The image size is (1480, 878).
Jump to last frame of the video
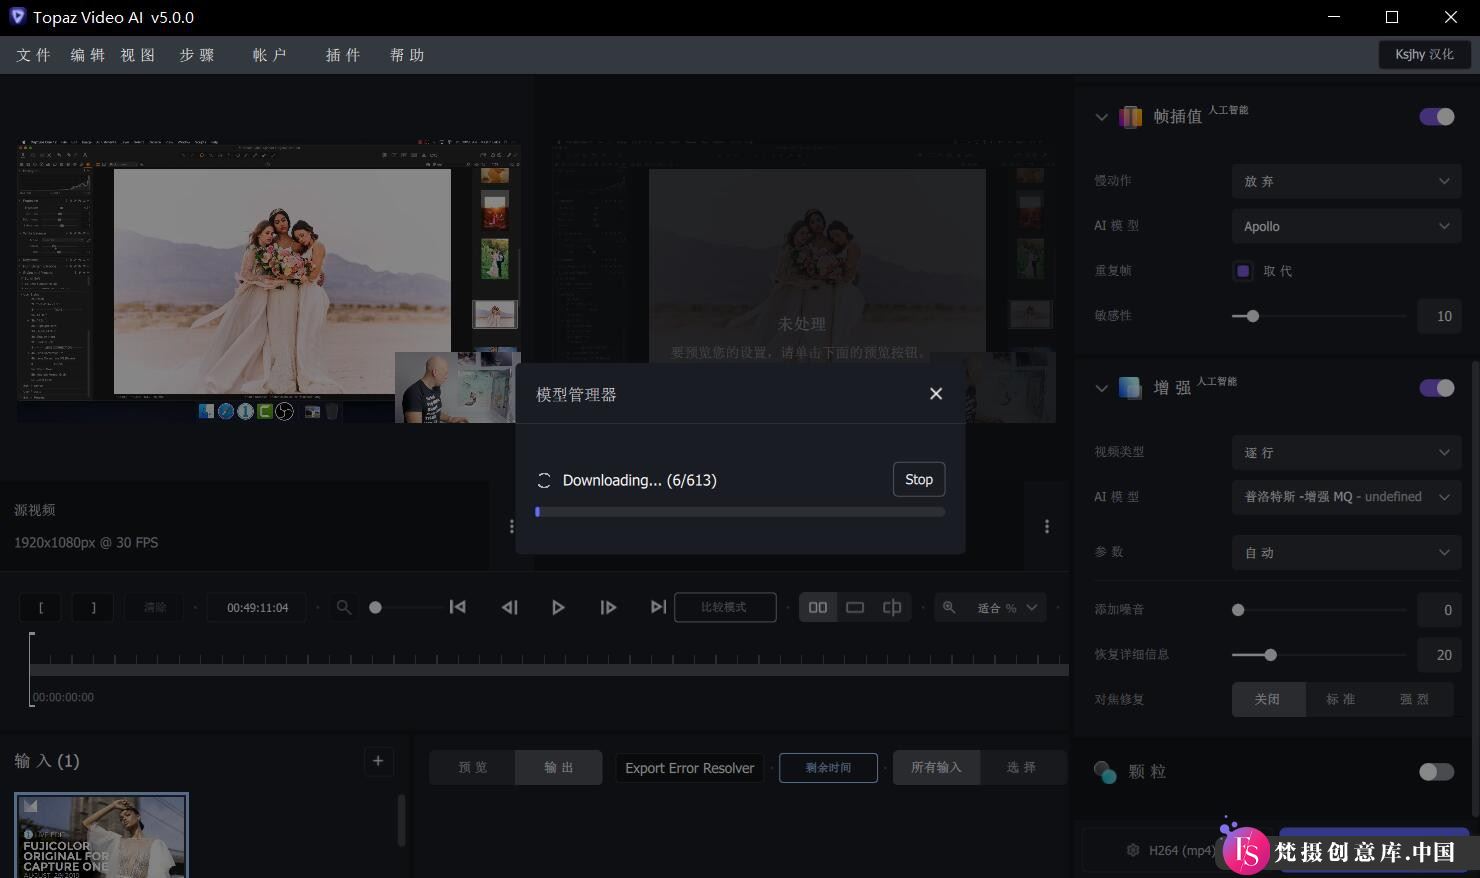pos(657,607)
